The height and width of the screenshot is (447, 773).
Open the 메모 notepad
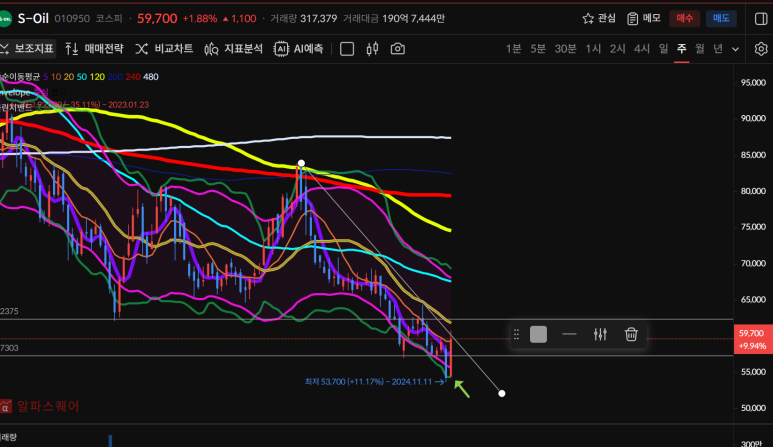[x=643, y=18]
